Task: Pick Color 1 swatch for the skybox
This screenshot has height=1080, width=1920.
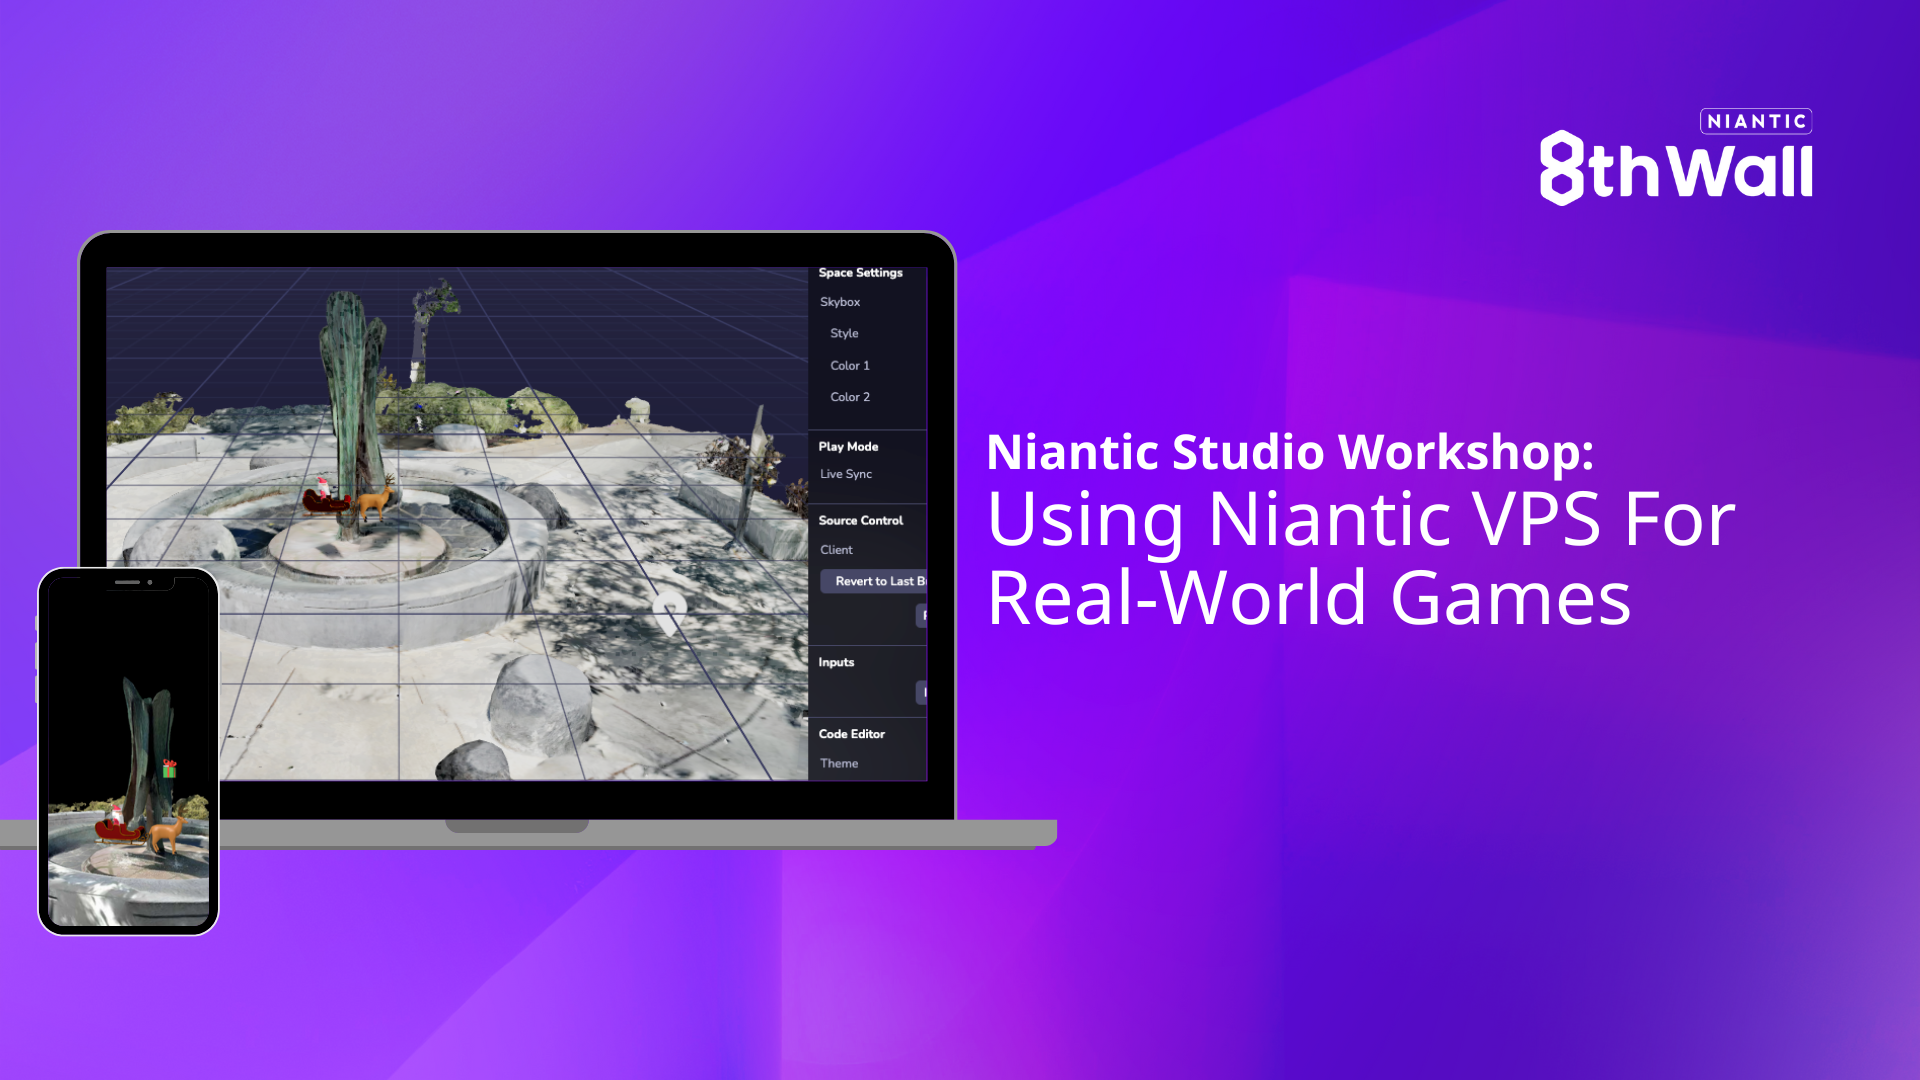Action: click(849, 365)
